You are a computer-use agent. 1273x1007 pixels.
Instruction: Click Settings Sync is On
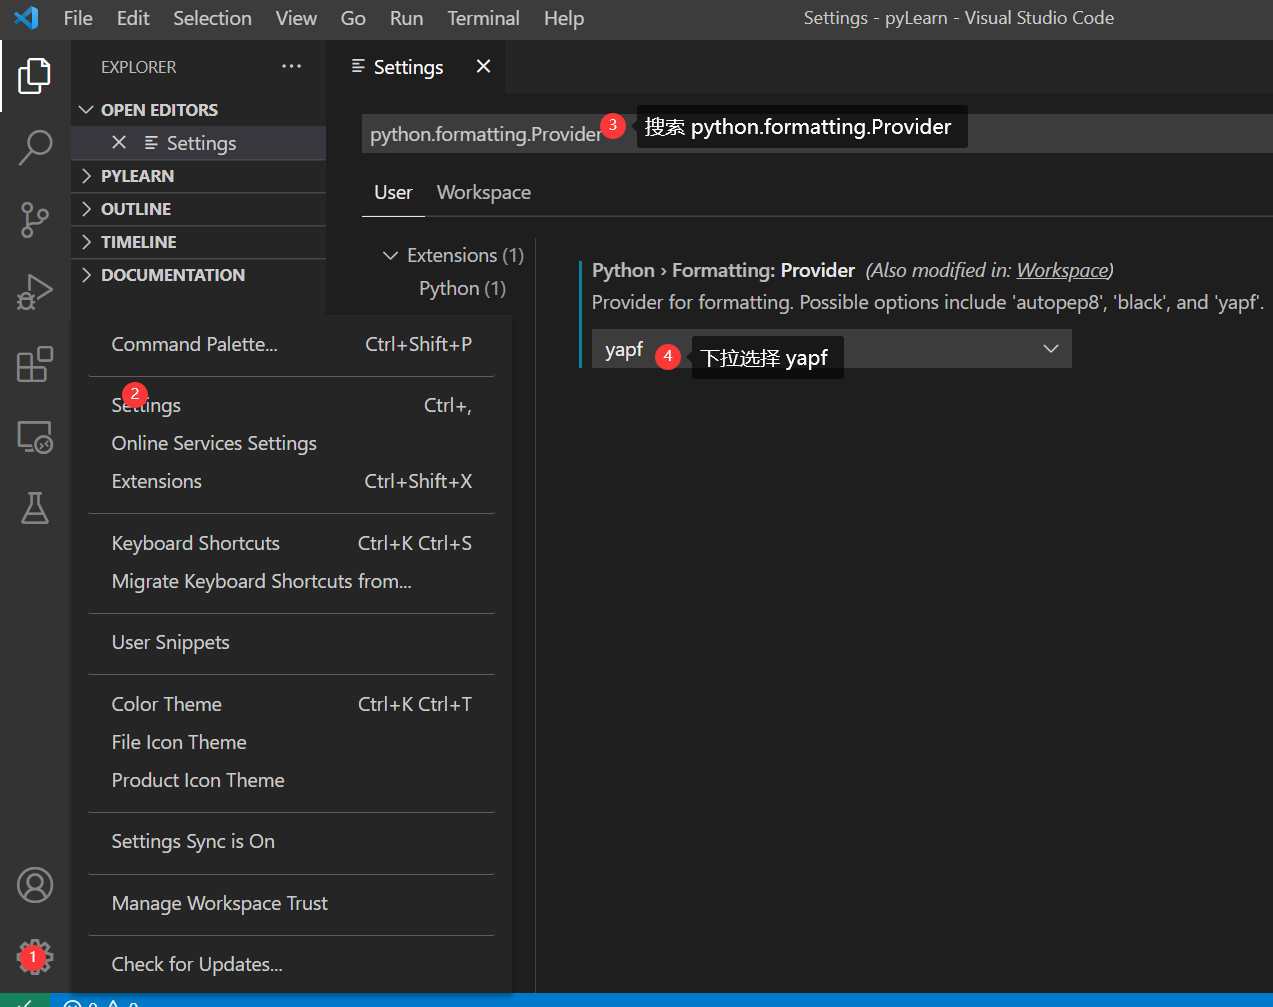tap(291, 841)
